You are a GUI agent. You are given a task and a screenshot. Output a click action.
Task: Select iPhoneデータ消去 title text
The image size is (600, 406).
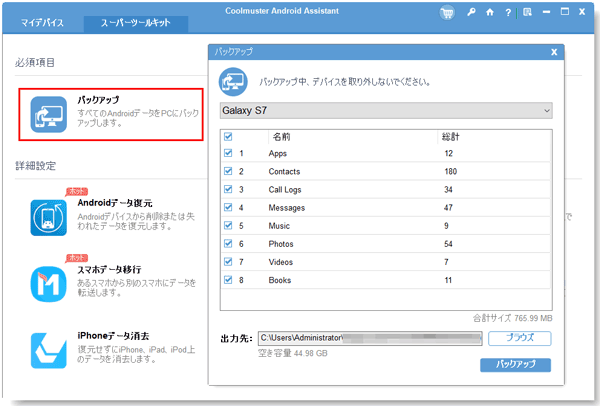113,336
